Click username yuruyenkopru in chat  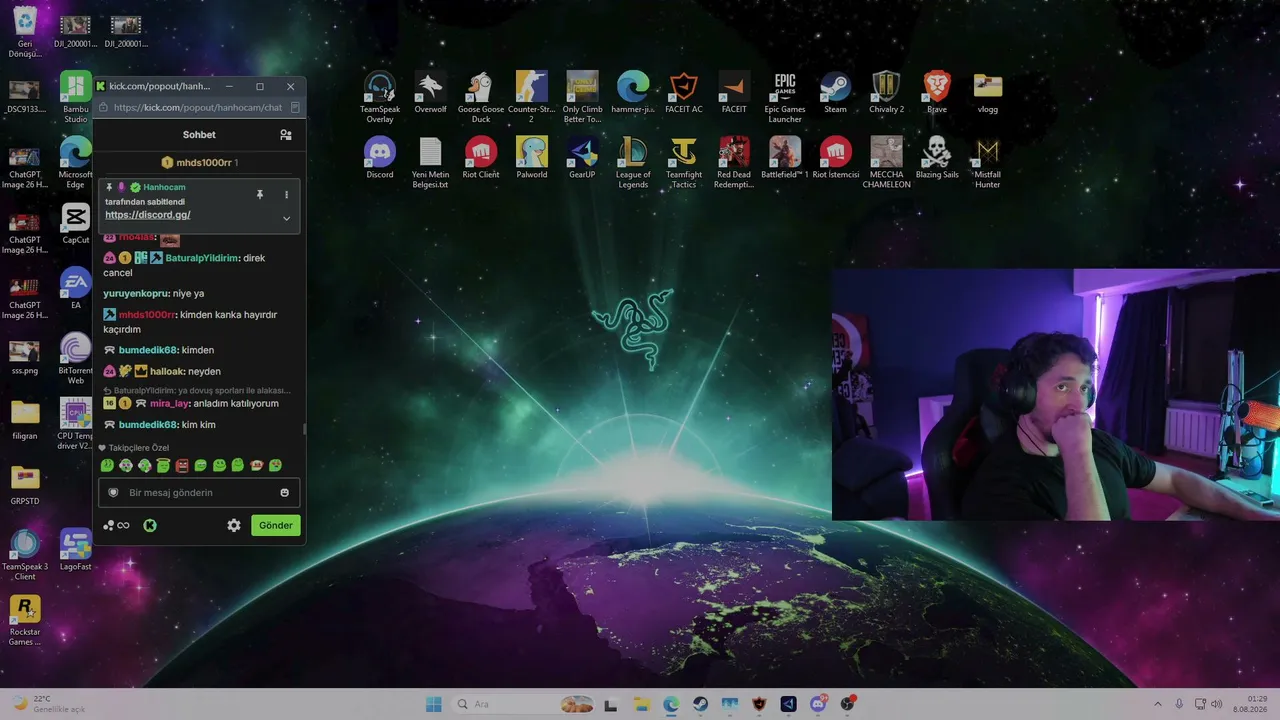(135, 294)
